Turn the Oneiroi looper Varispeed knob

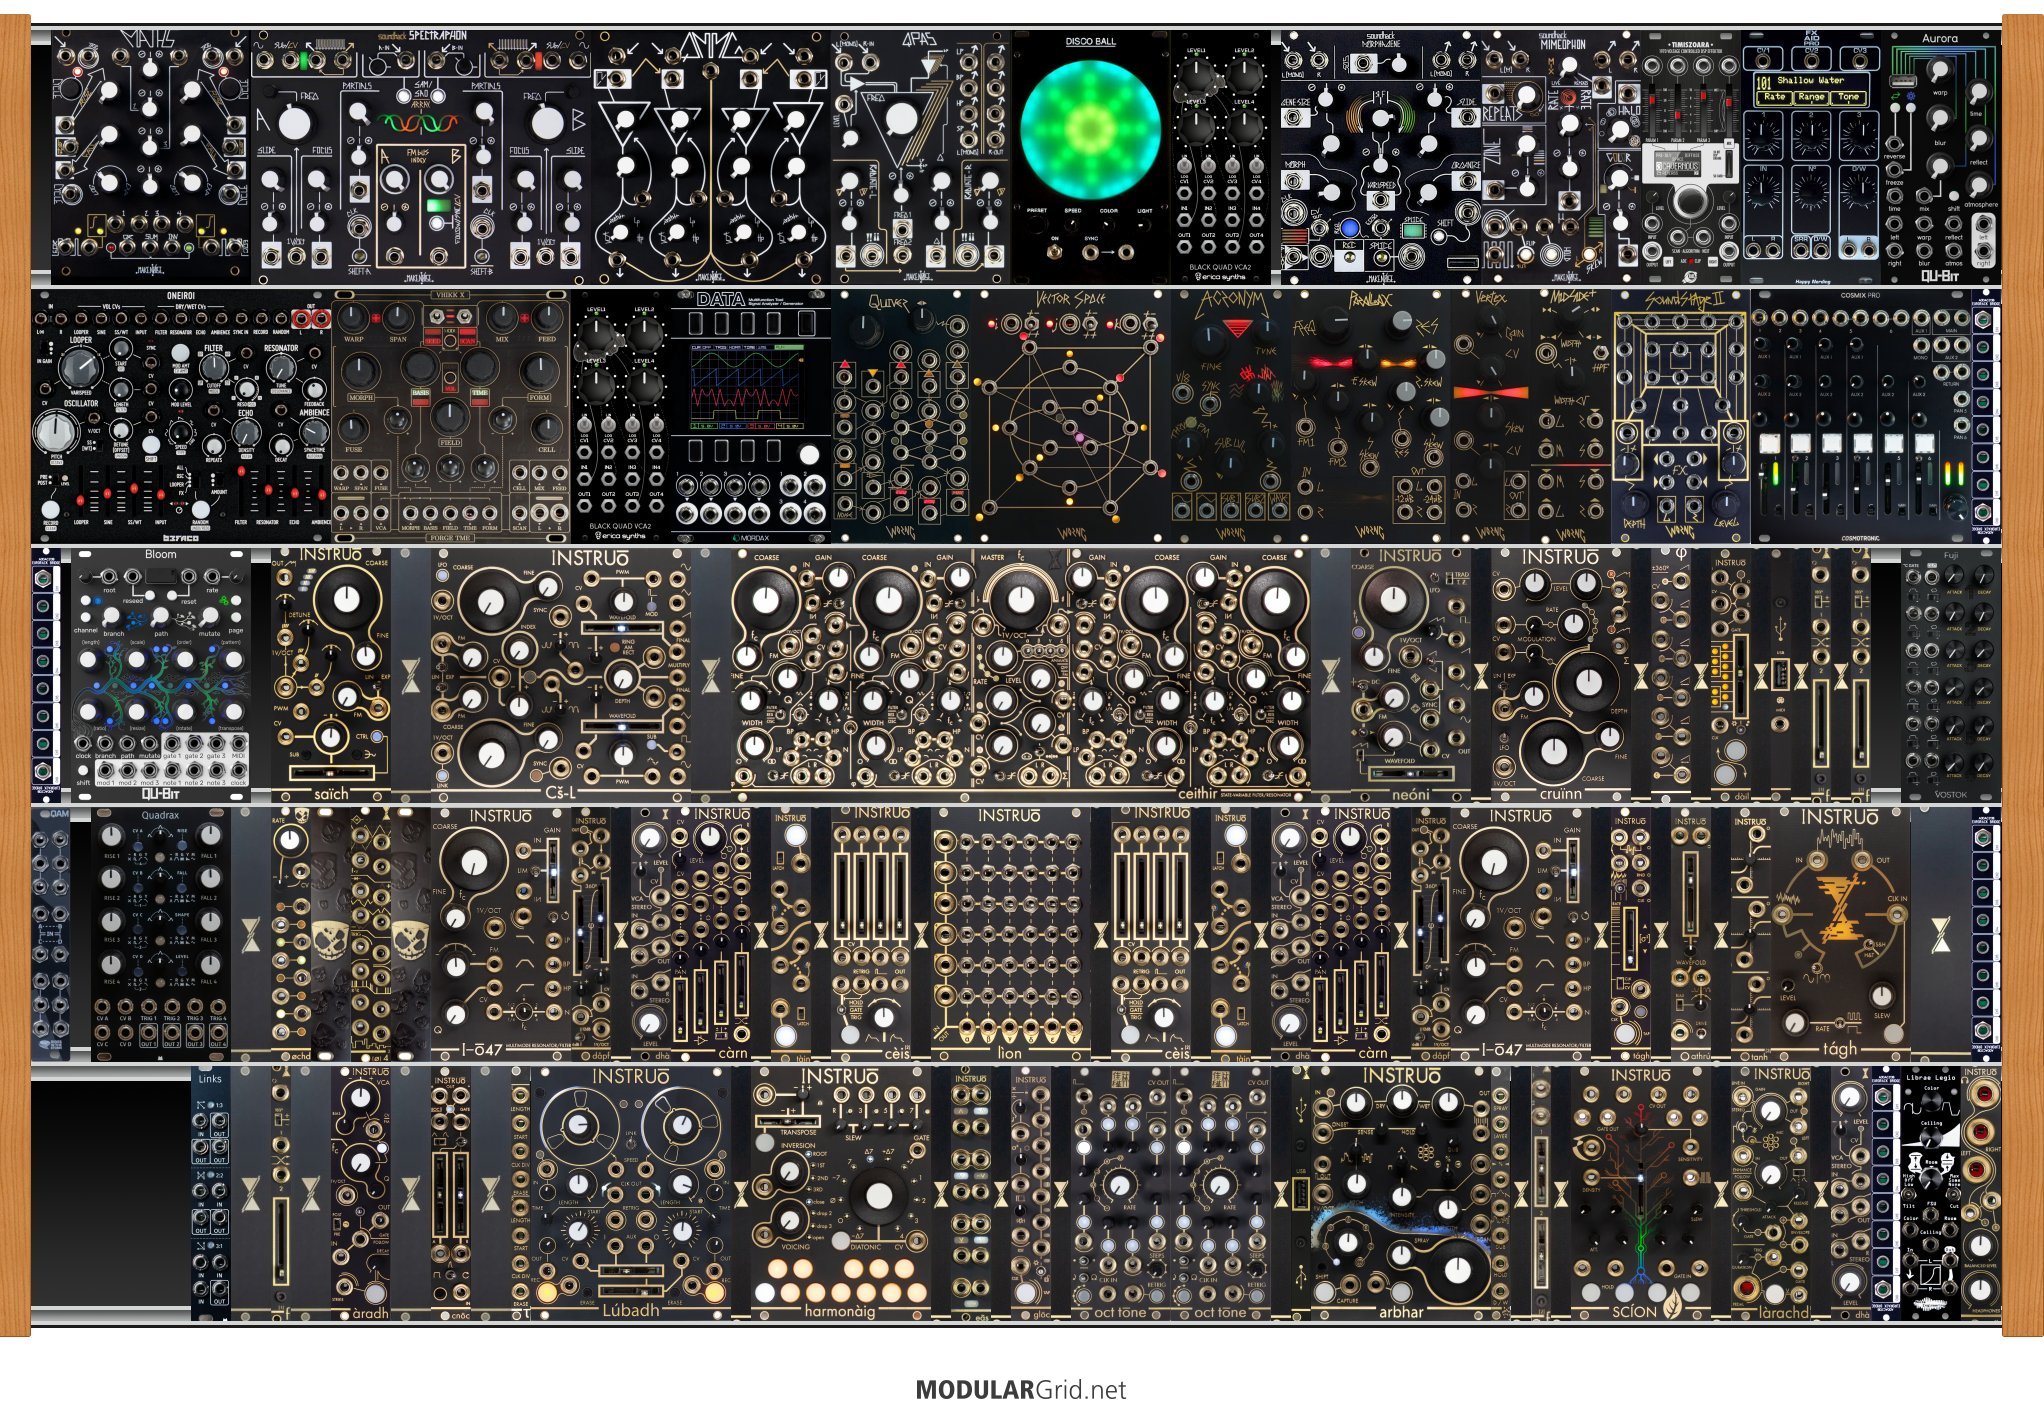point(80,369)
